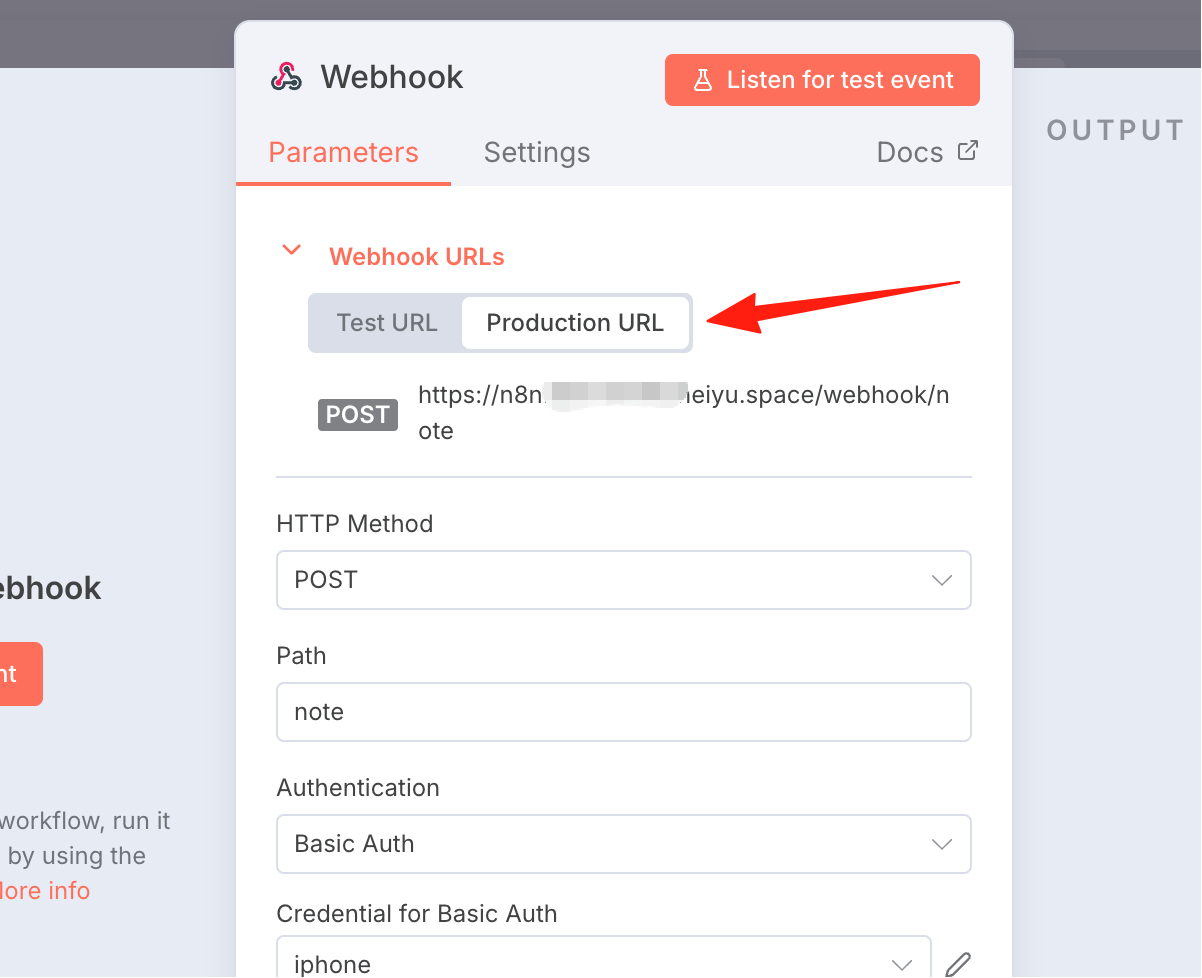This screenshot has width=1202, height=978.
Task: Switch to Test URL option
Action: [386, 323]
